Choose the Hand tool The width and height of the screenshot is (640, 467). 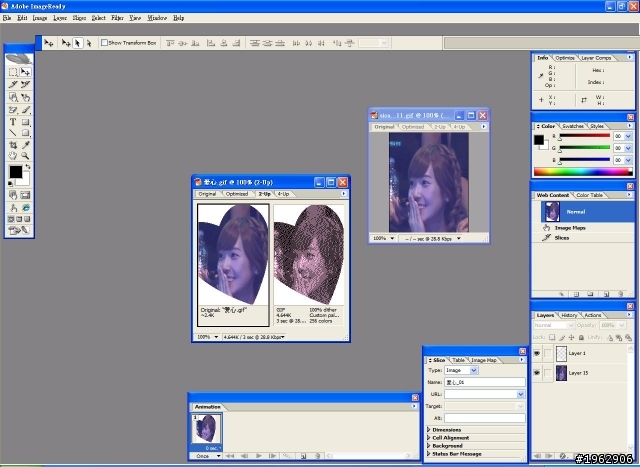12,156
